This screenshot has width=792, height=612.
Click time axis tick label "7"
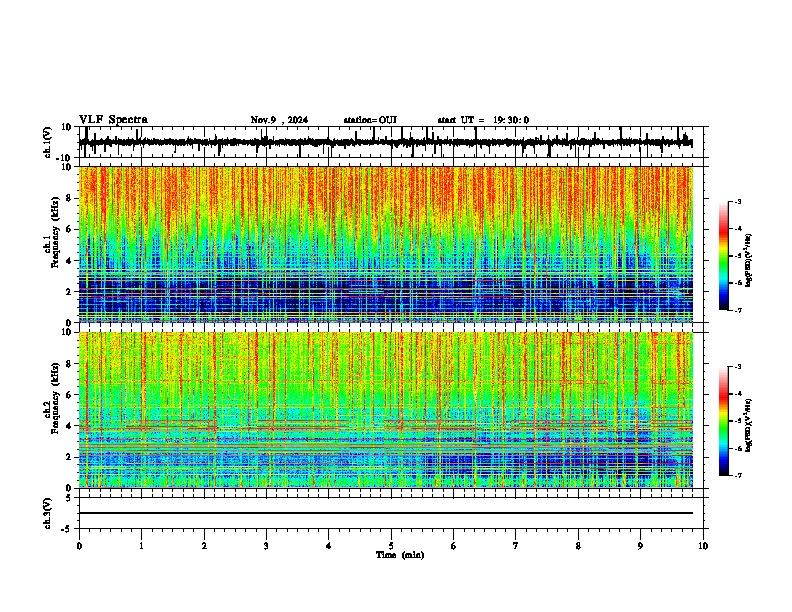click(516, 546)
